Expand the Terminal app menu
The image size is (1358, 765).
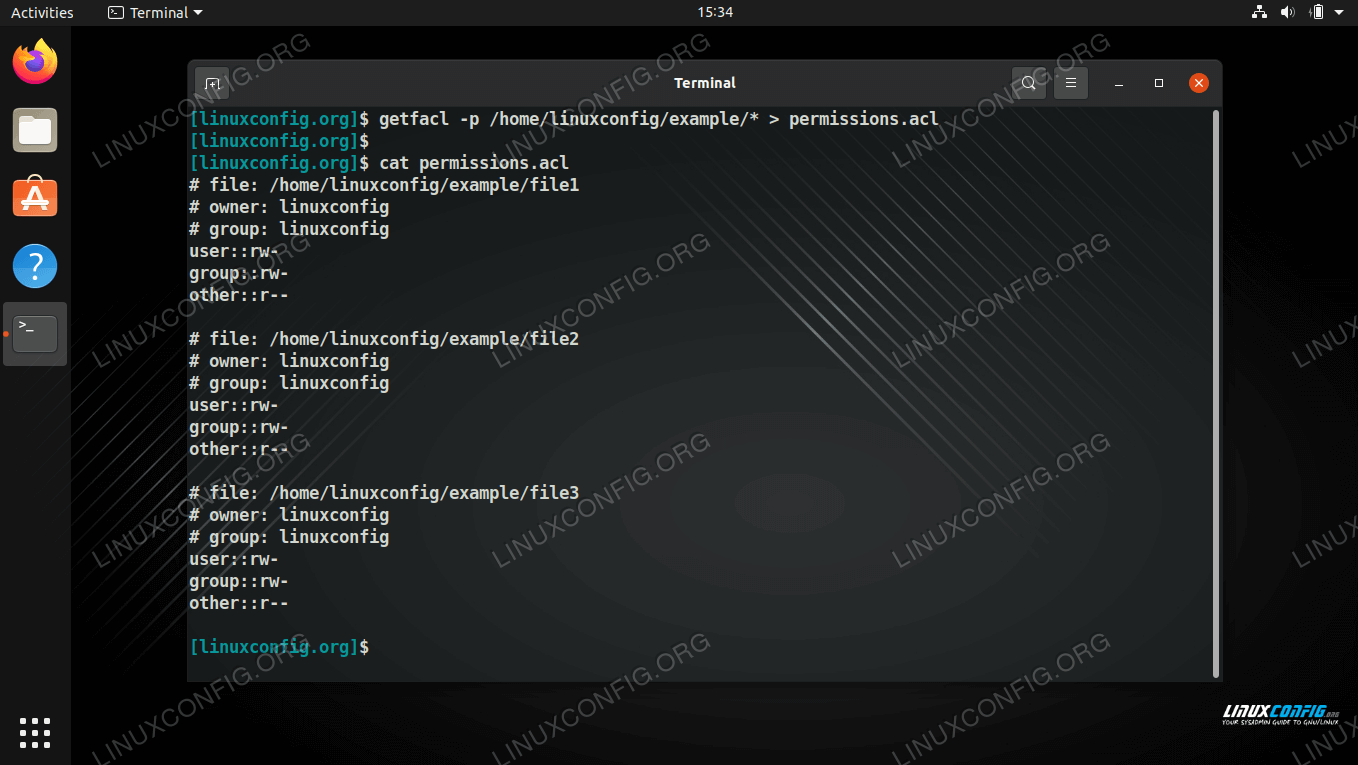[155, 13]
